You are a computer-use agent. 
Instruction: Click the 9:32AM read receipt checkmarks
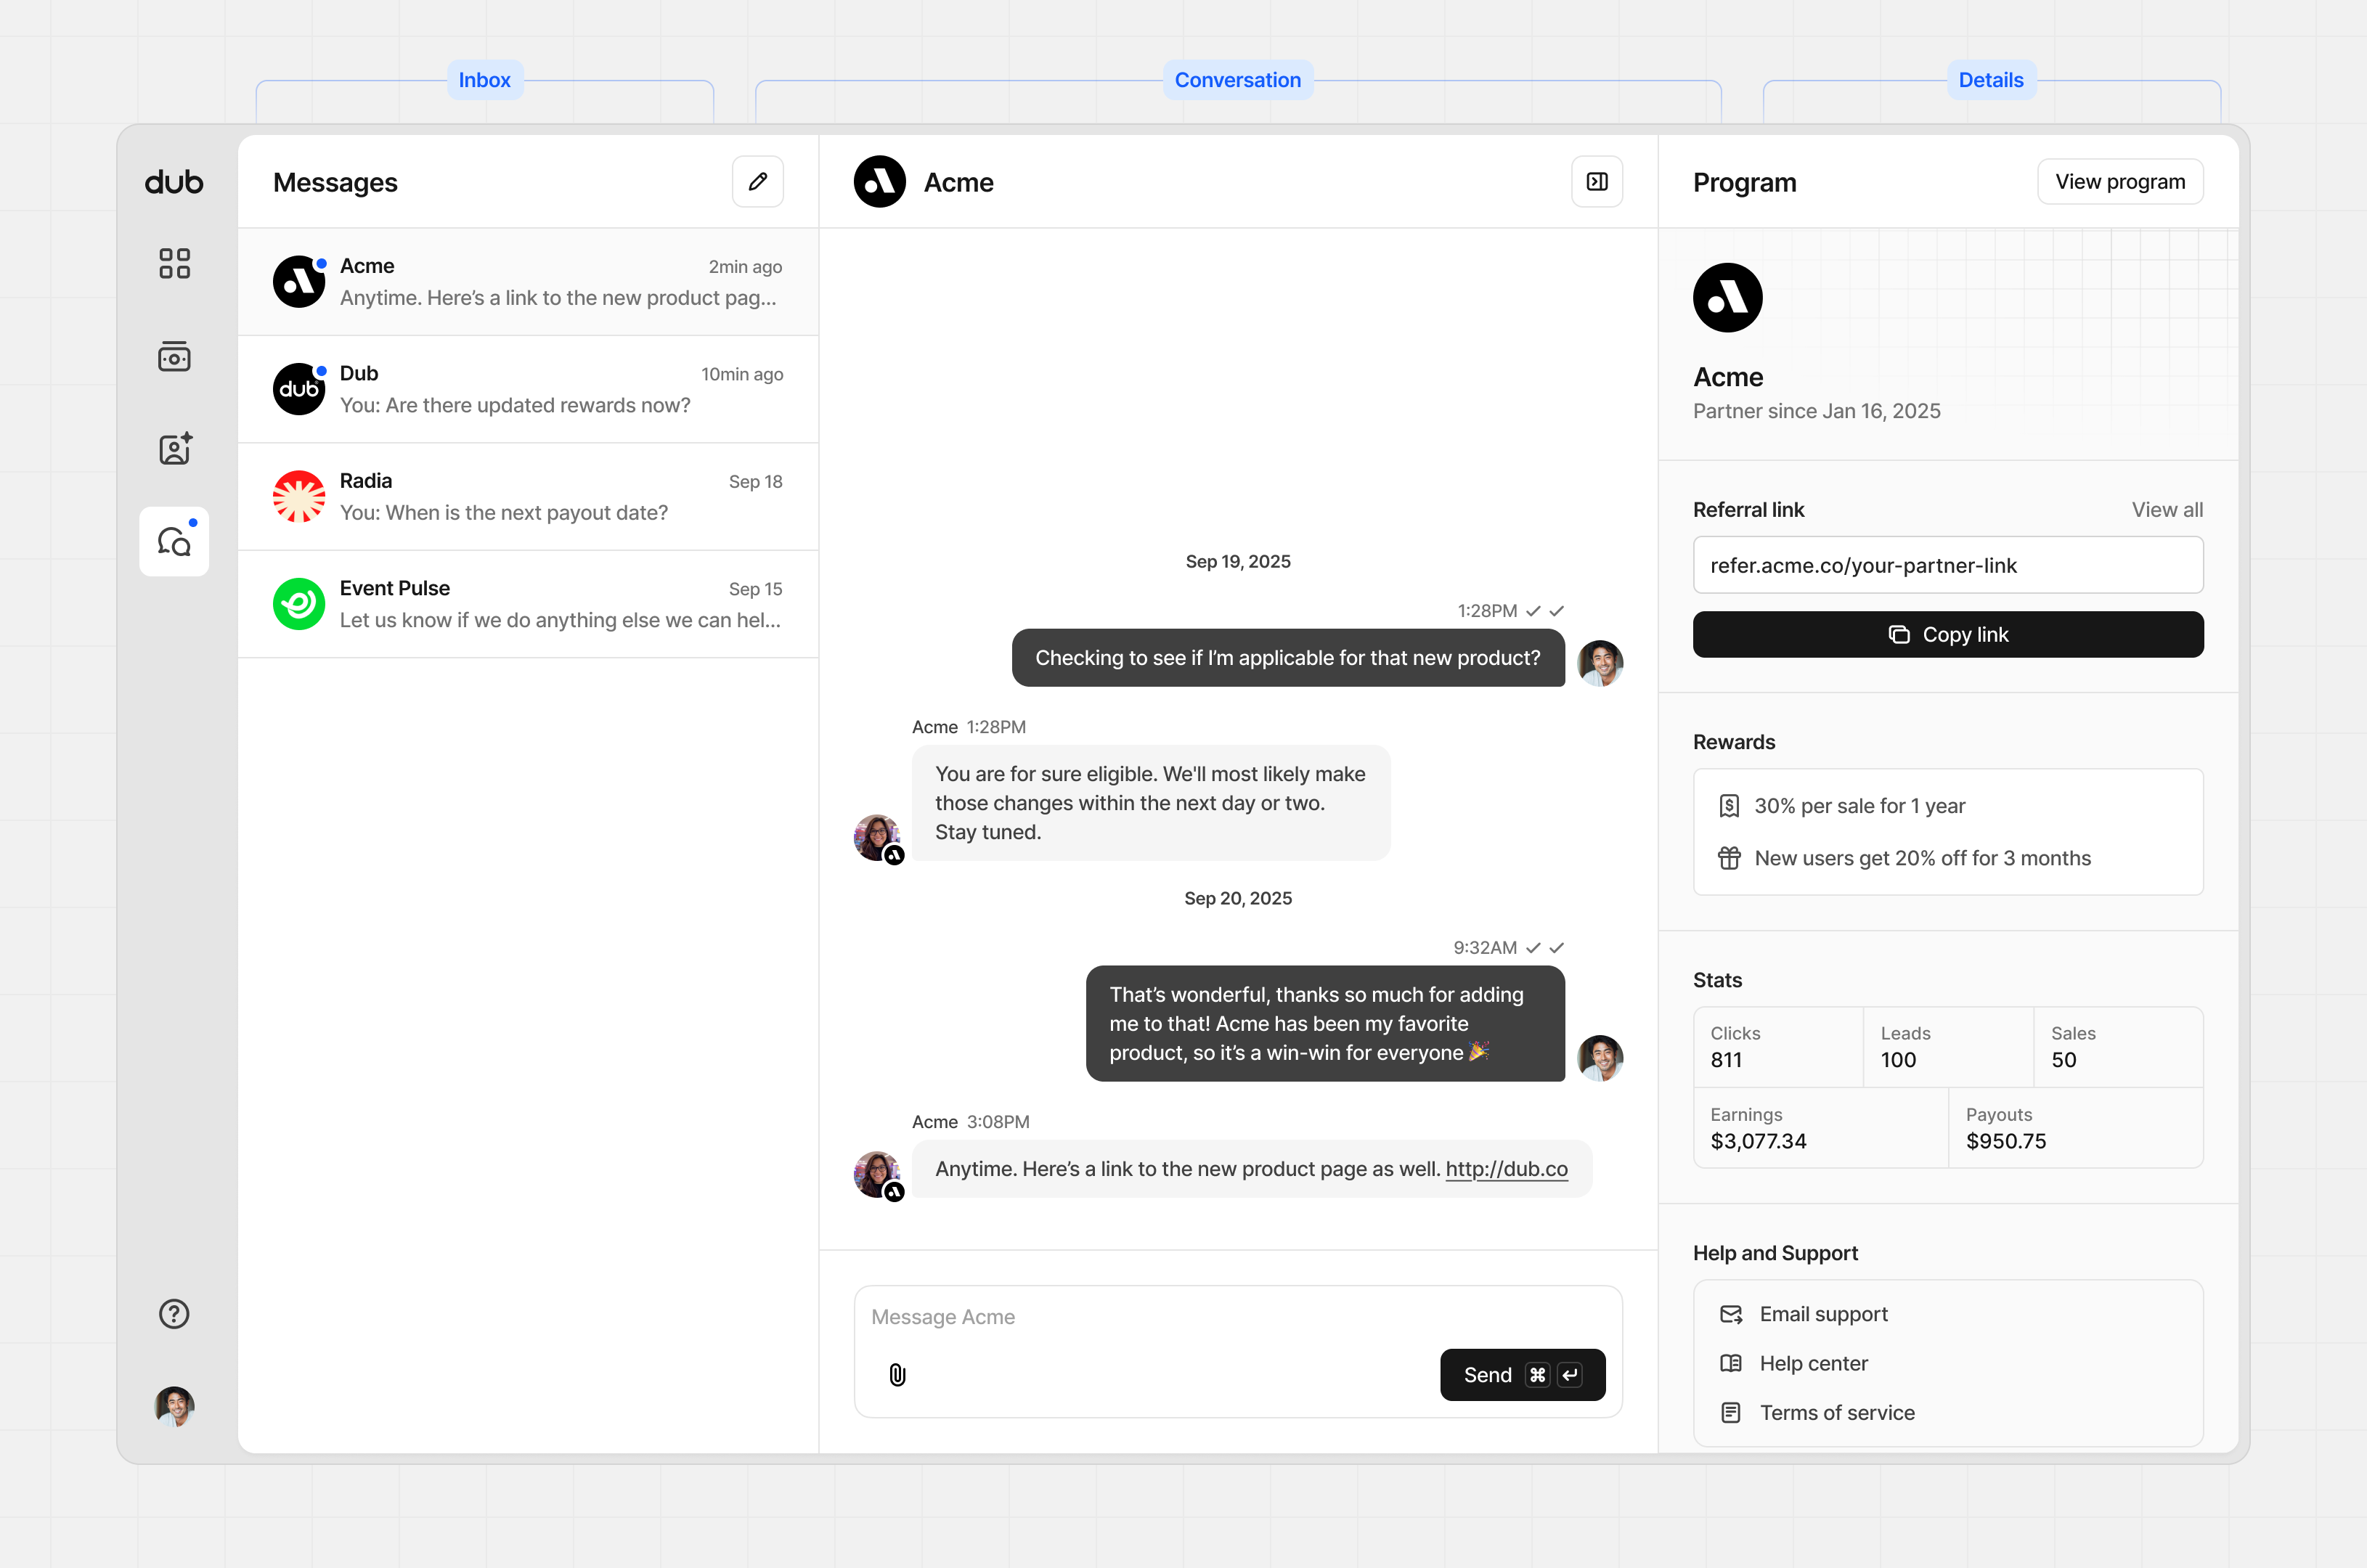1545,948
